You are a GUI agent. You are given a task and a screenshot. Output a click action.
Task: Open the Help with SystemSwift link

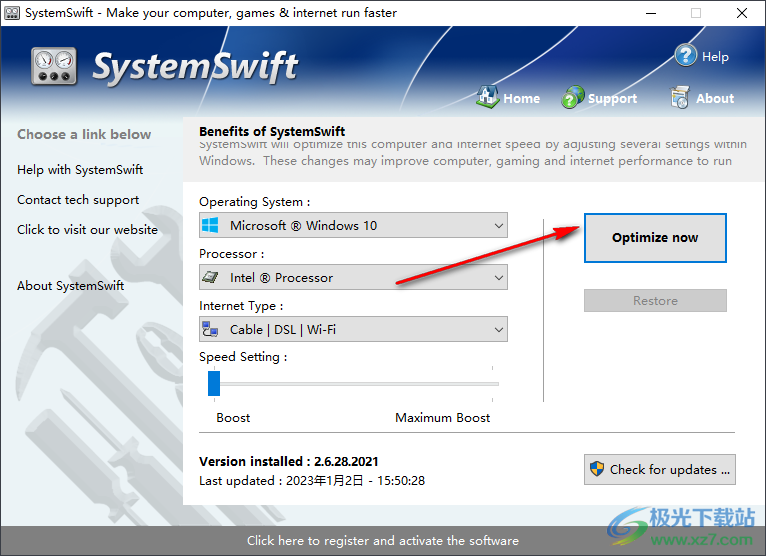pos(80,170)
